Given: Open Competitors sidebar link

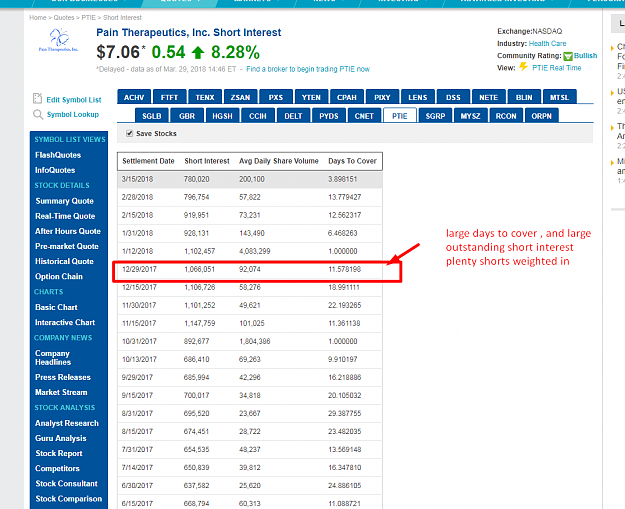Looking at the screenshot, I should 57,469.
